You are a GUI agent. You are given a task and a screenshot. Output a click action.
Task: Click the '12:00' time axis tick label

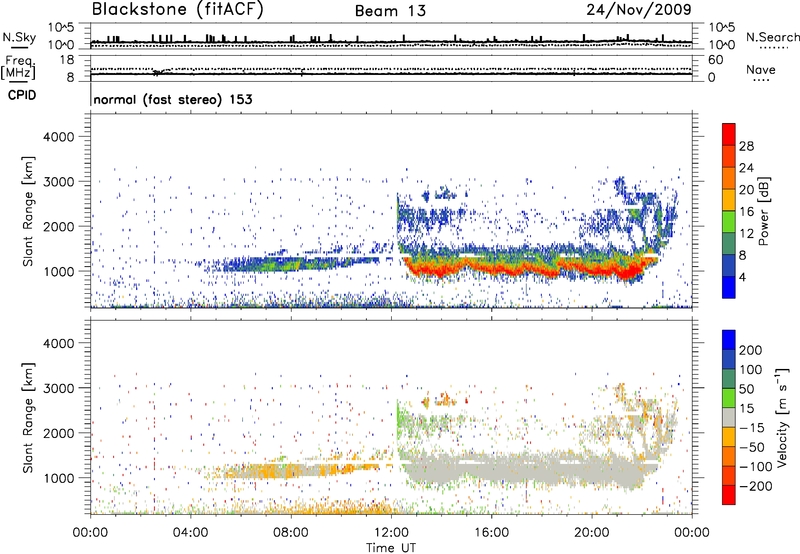391,533
